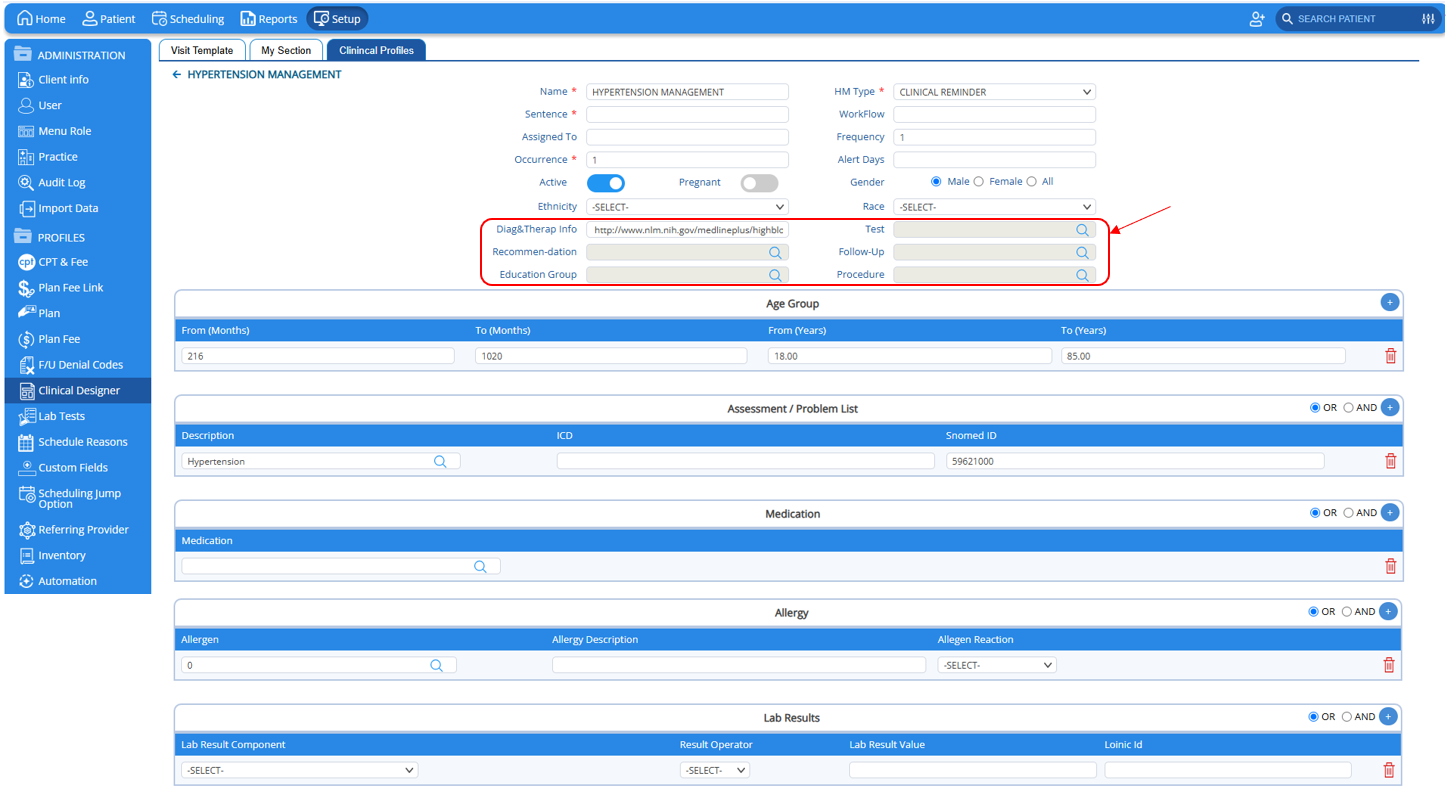Screen dimensions: 1448x793
Task: Select AND for Assessment / Problem List
Action: [1348, 408]
